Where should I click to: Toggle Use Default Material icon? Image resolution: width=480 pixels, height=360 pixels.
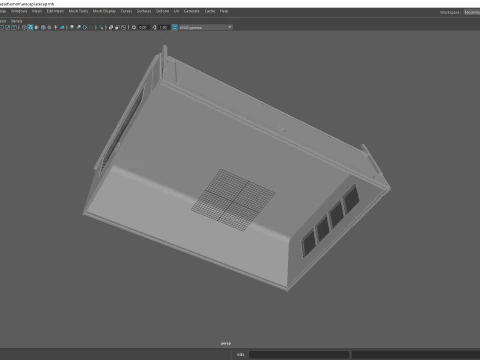click(x=37, y=27)
